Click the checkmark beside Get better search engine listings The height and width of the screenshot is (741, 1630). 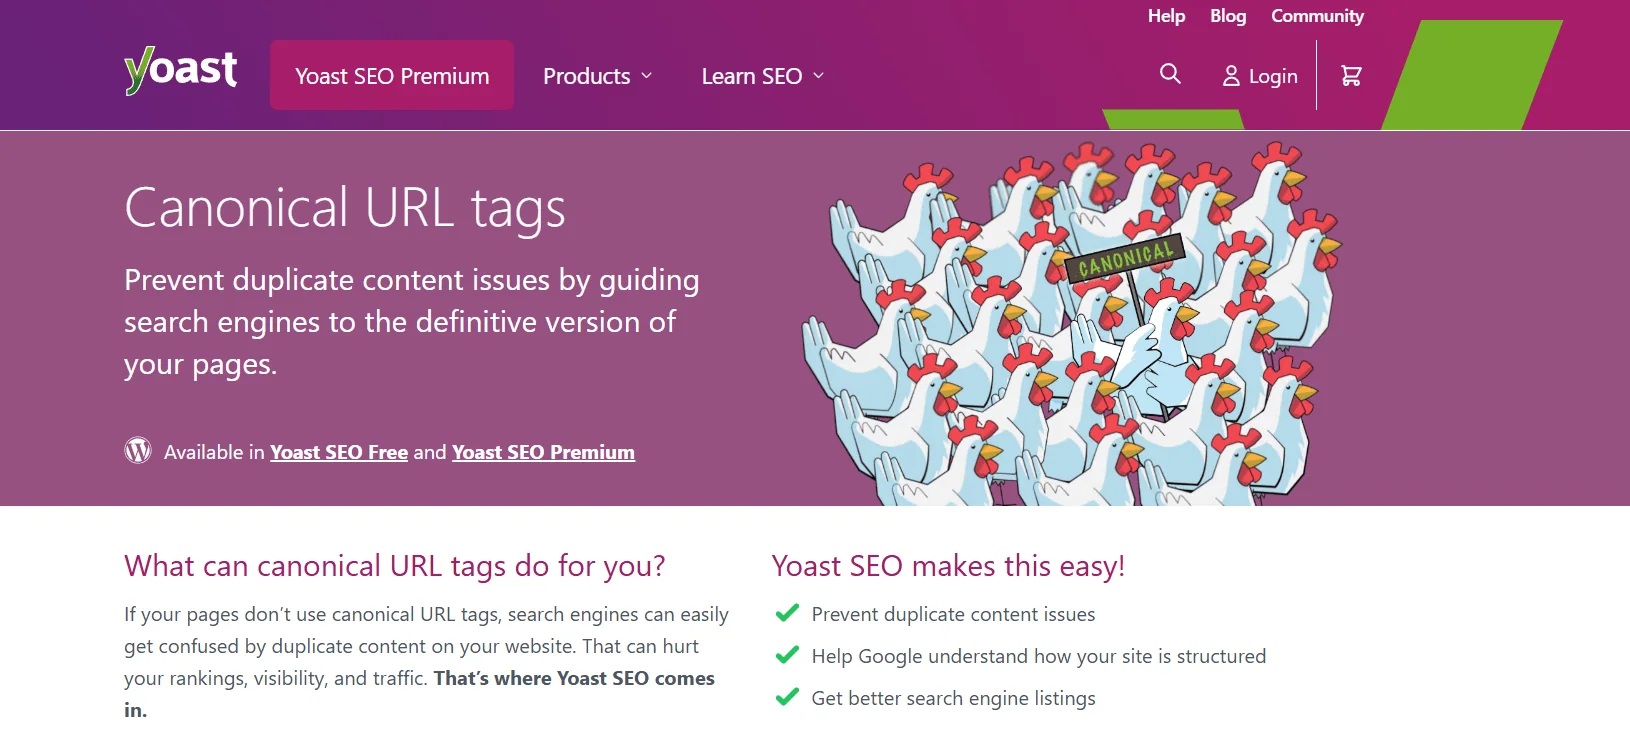787,697
